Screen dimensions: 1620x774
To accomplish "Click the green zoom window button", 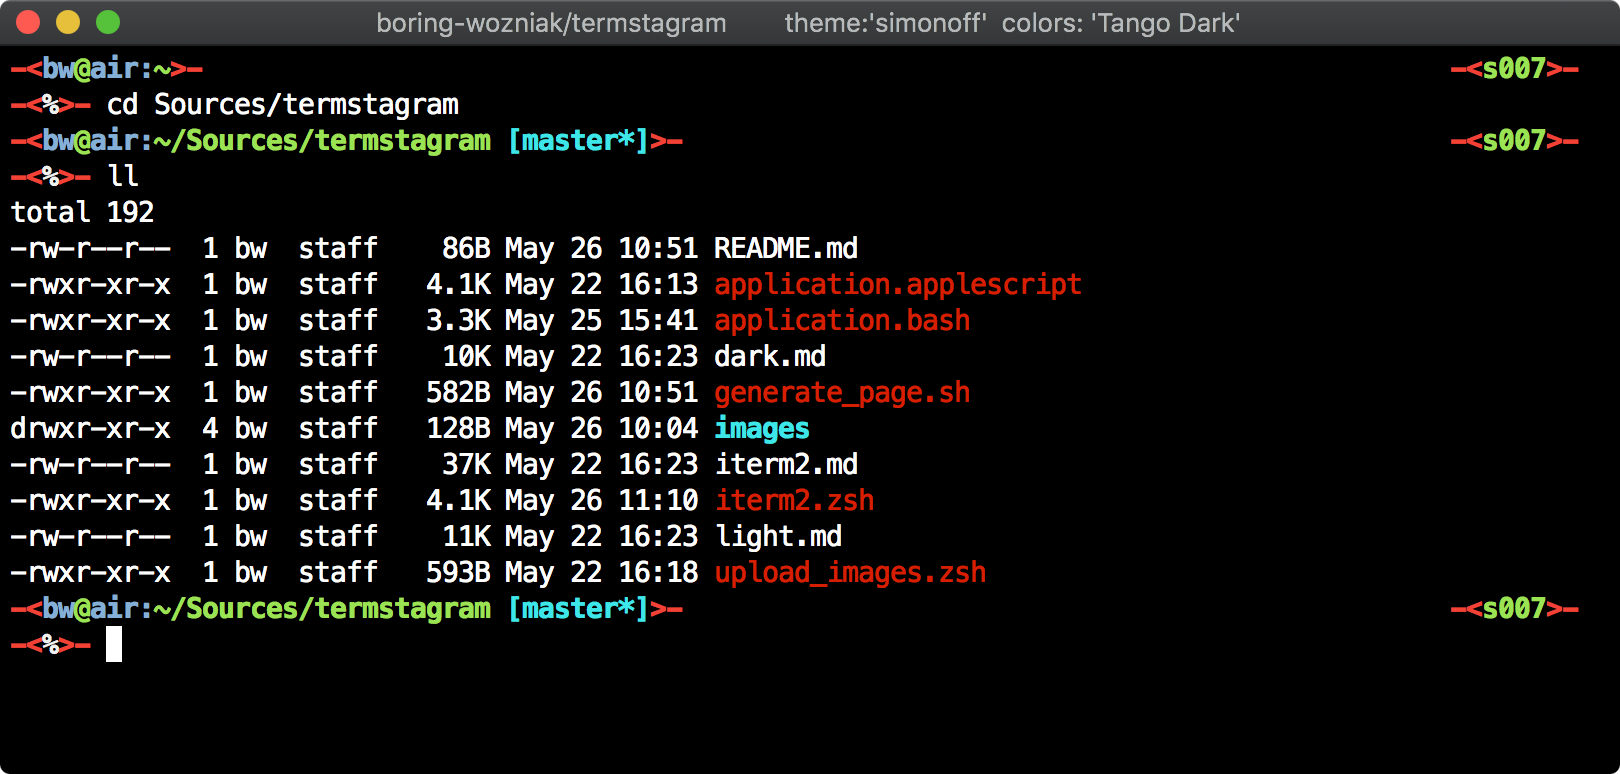I will tap(108, 22).
